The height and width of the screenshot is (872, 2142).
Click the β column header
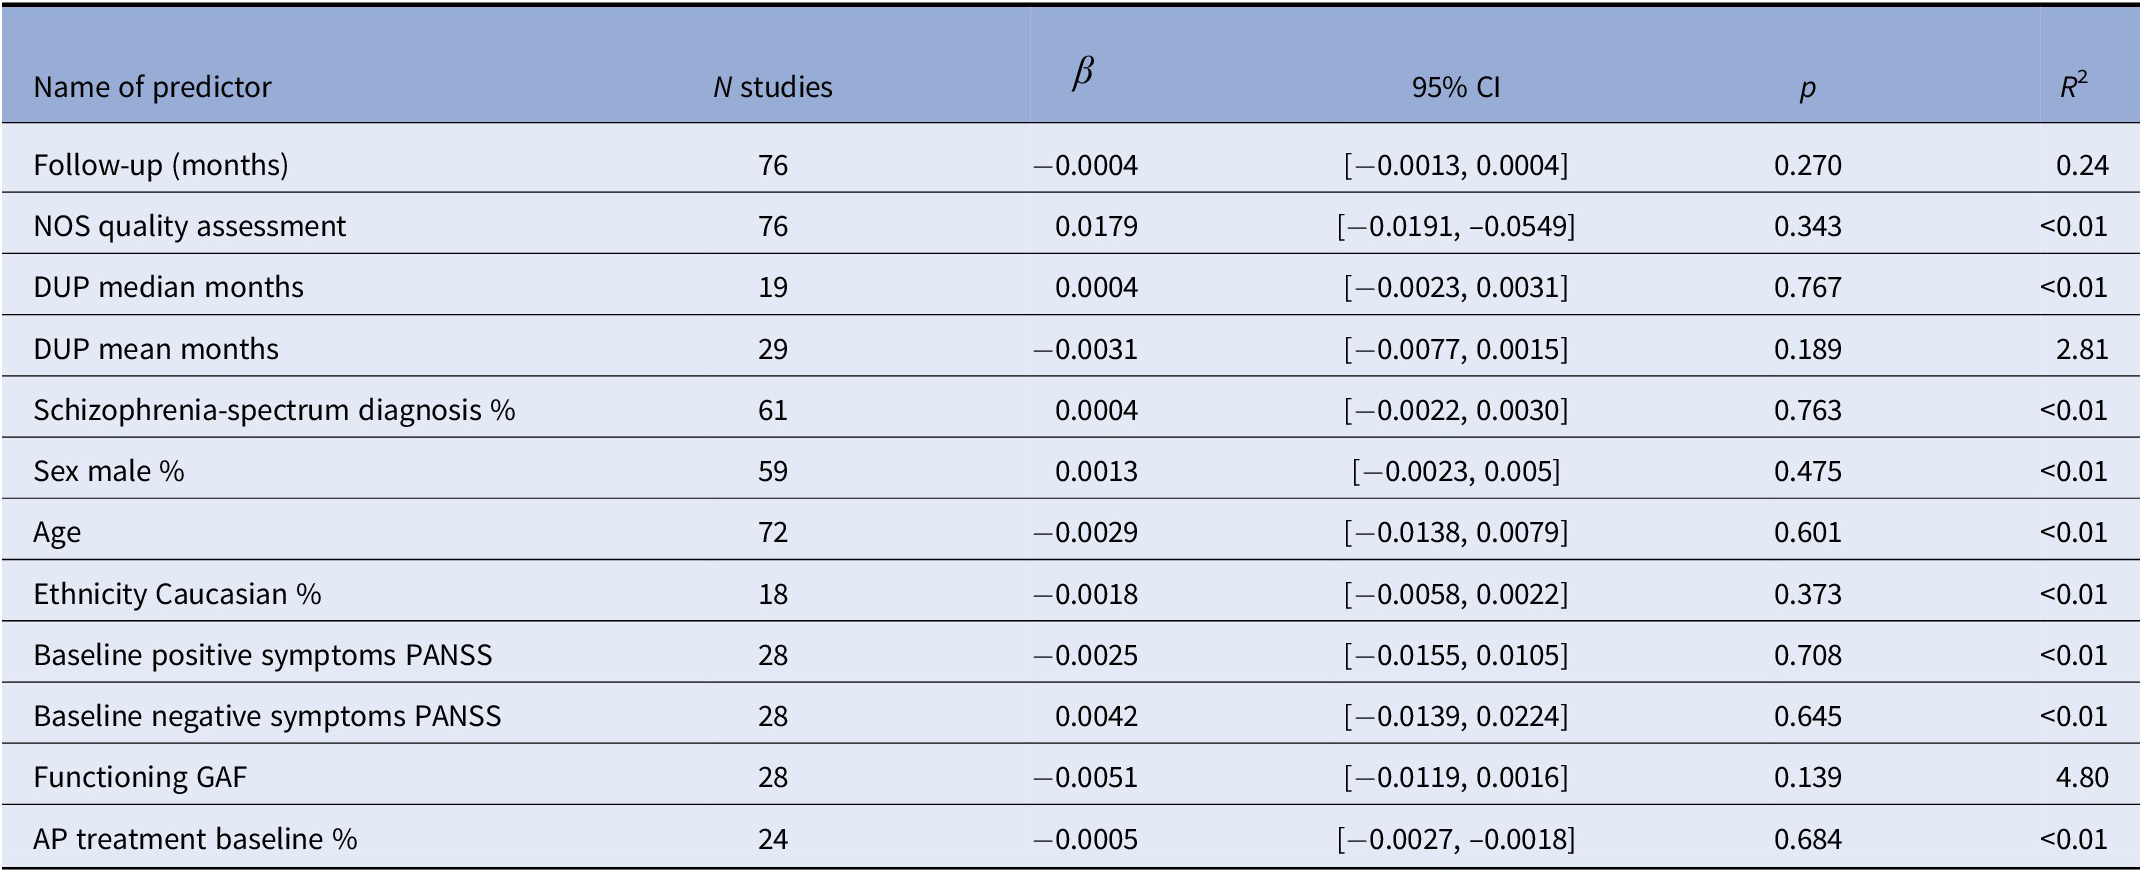[1082, 74]
